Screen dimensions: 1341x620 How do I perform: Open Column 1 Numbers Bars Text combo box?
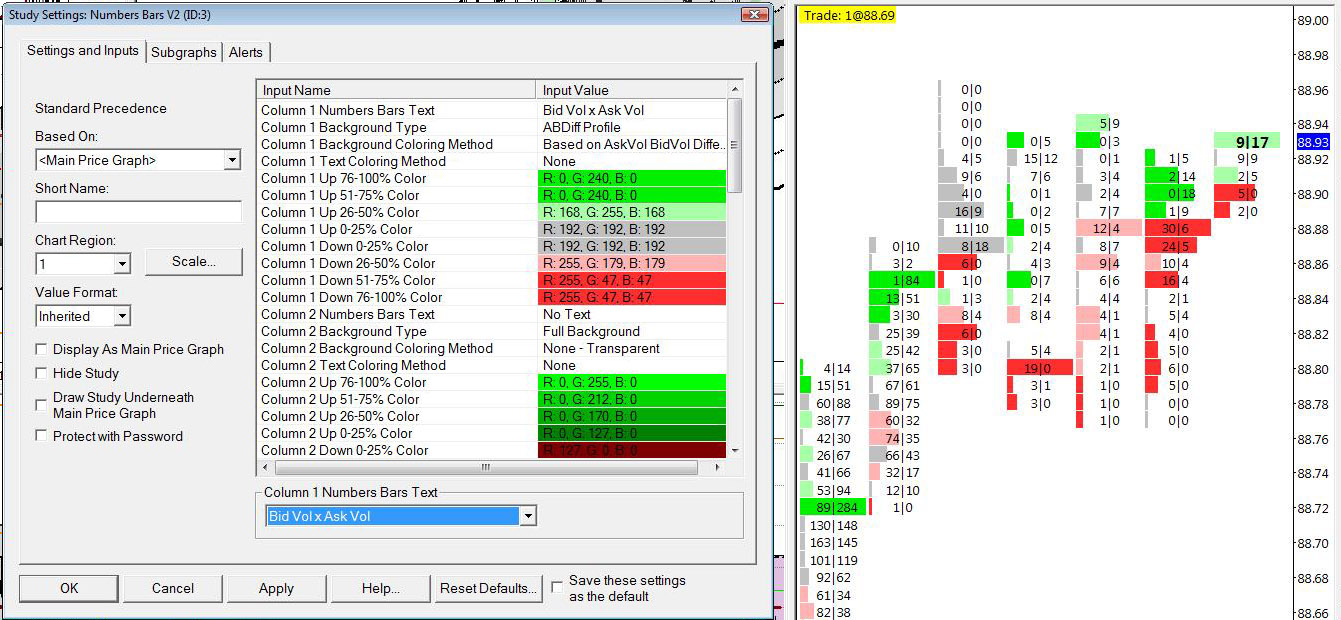coord(528,516)
